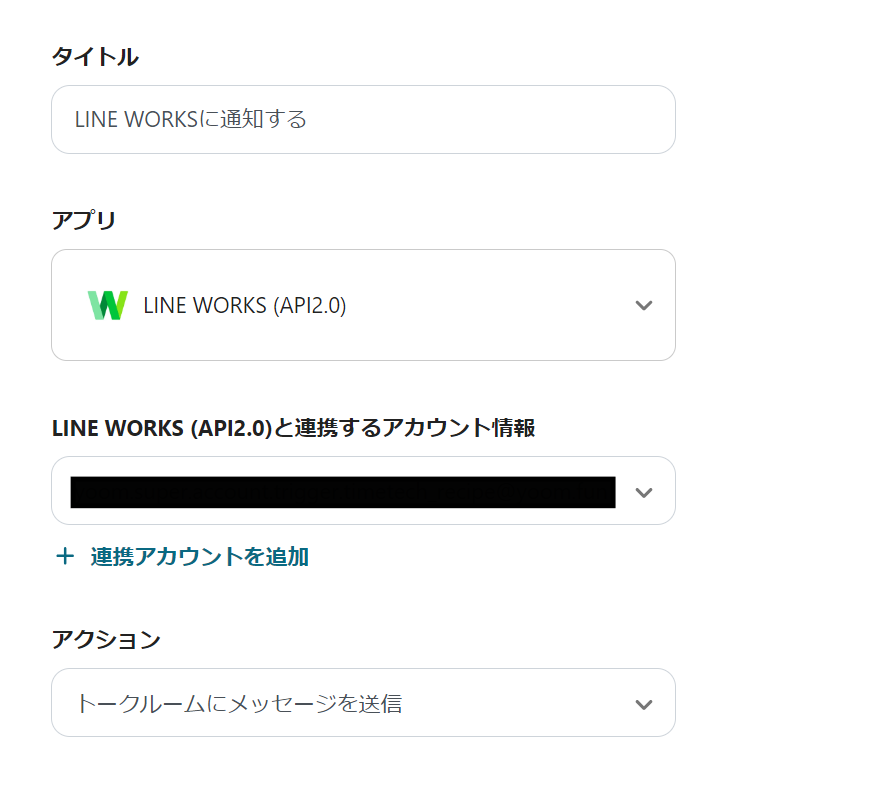Click the plus icon beside 連携アカウントを追加
Screen dimensions: 895x801
pos(65,557)
